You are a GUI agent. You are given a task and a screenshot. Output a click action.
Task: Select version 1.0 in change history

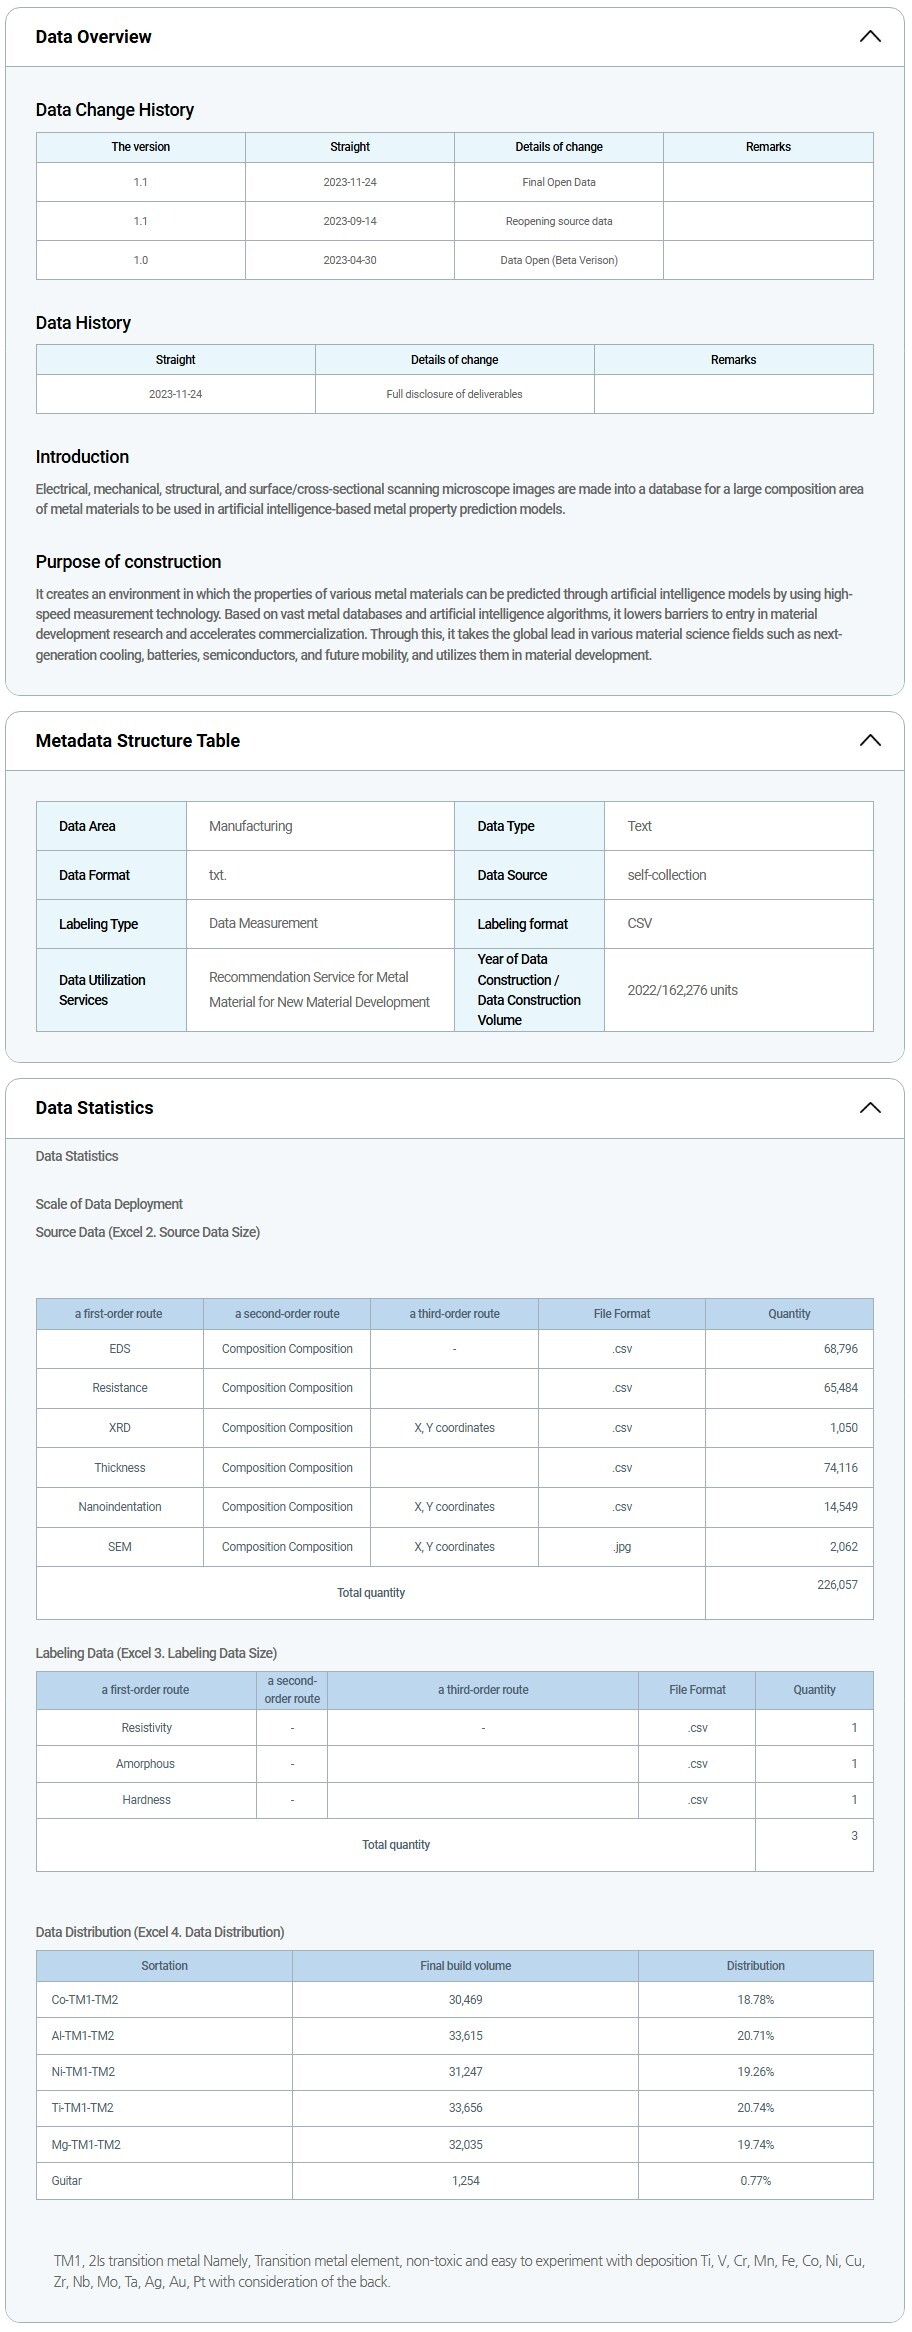[140, 260]
